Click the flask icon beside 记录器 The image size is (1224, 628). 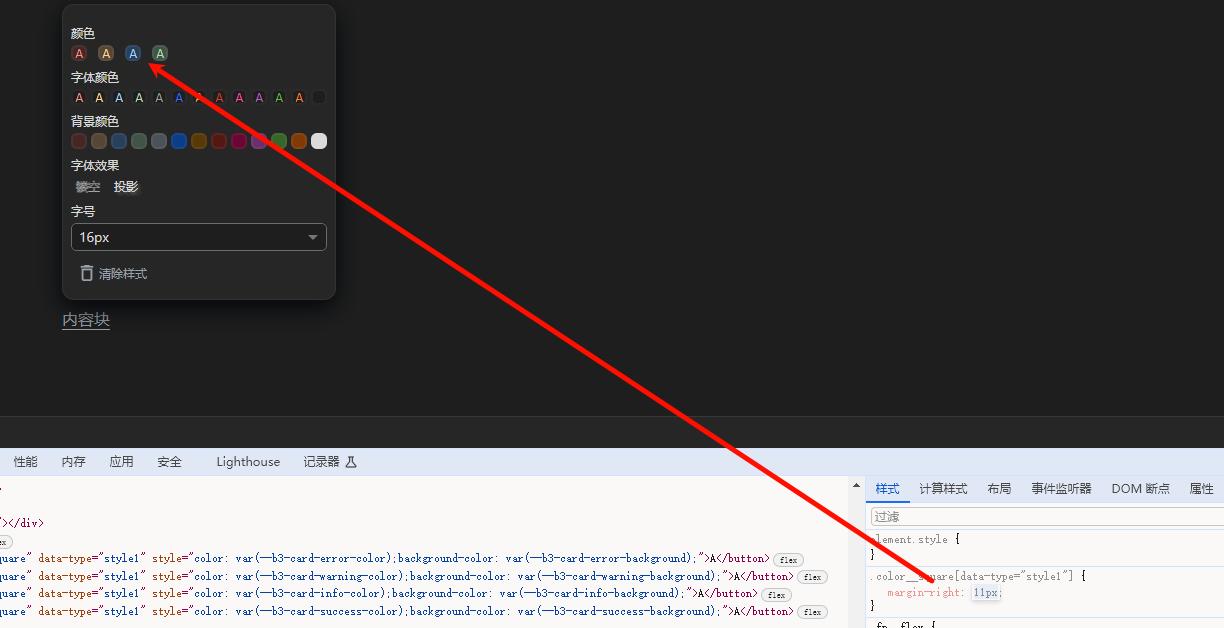[x=351, y=462]
